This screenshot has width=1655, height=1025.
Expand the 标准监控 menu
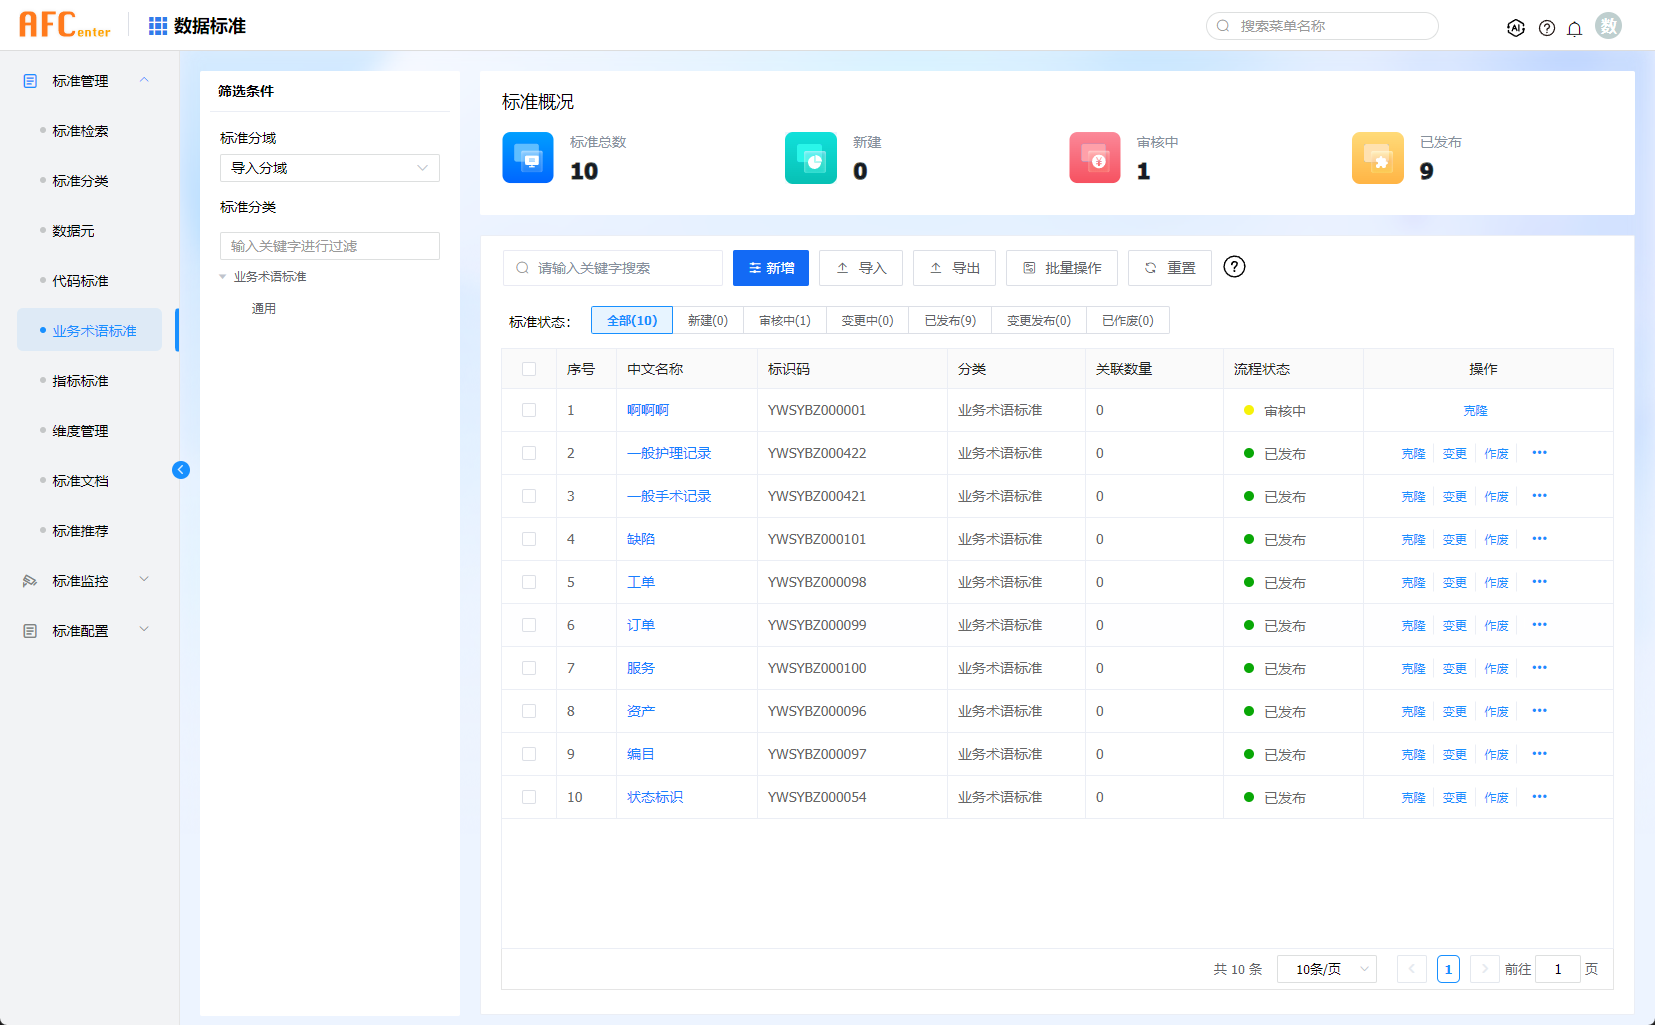click(x=144, y=580)
